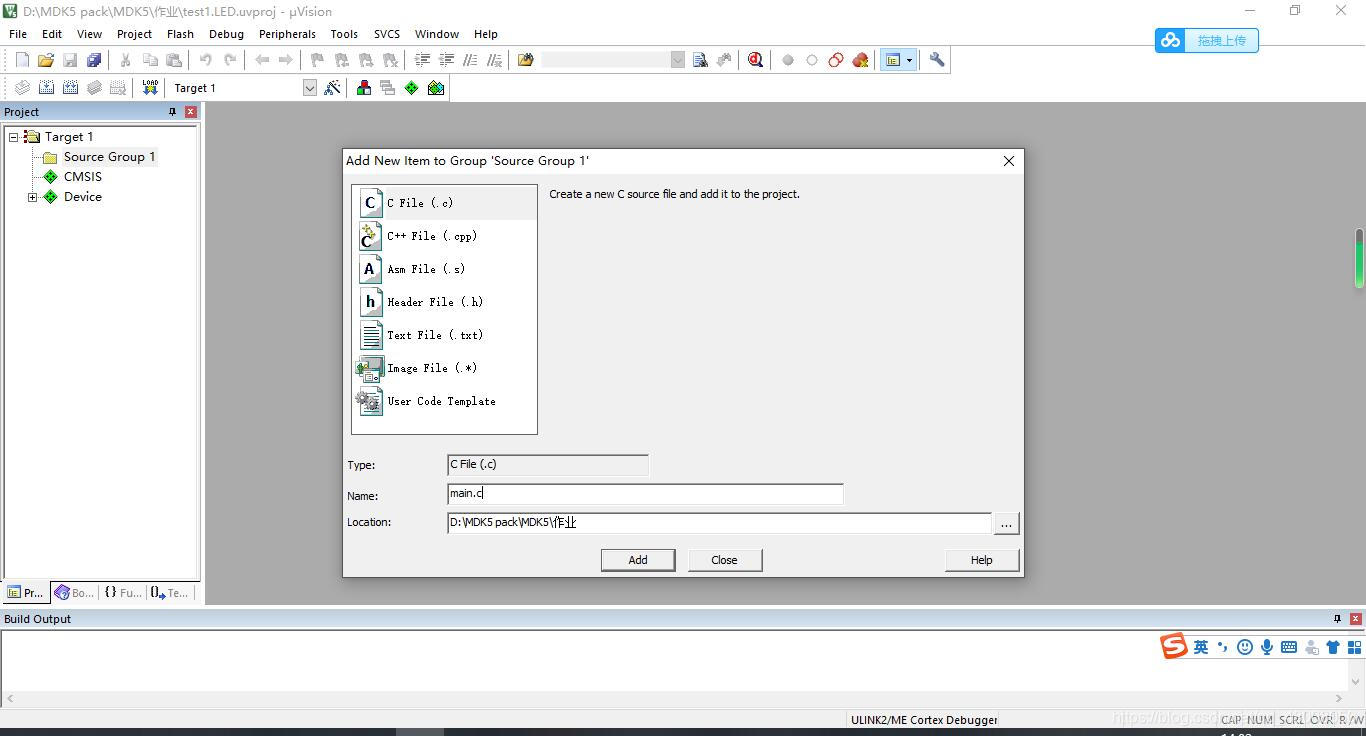
Task: Click Add button in dialog
Action: 638,560
